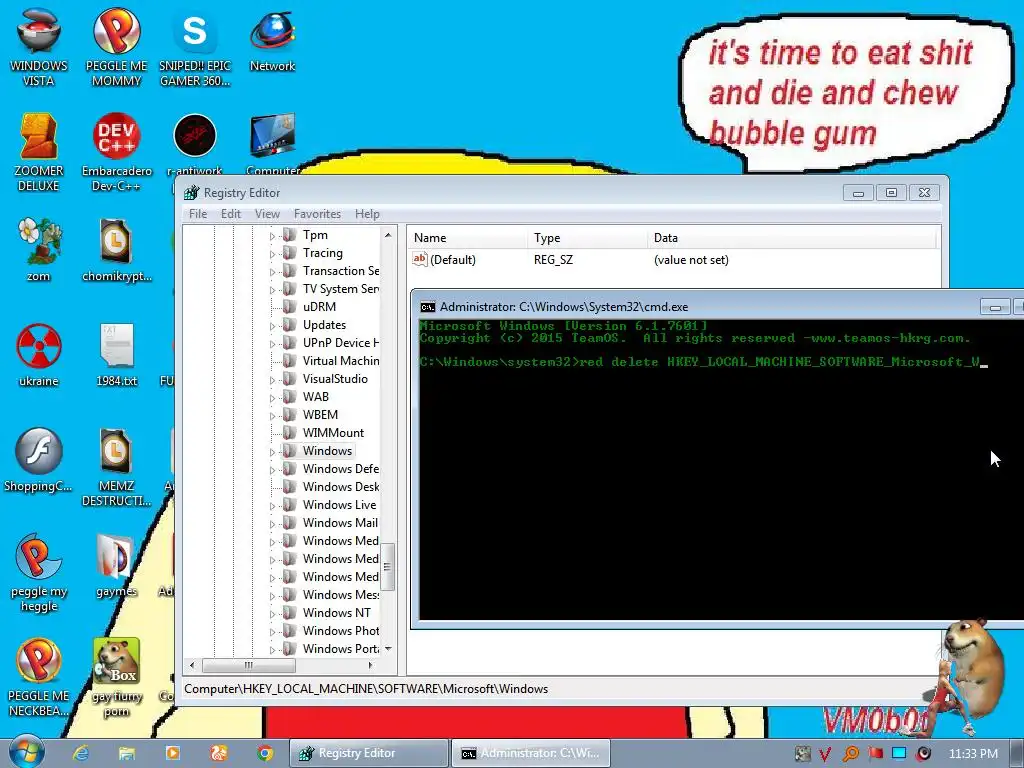
Task: Click the orange magnifier tray icon
Action: [x=850, y=754]
